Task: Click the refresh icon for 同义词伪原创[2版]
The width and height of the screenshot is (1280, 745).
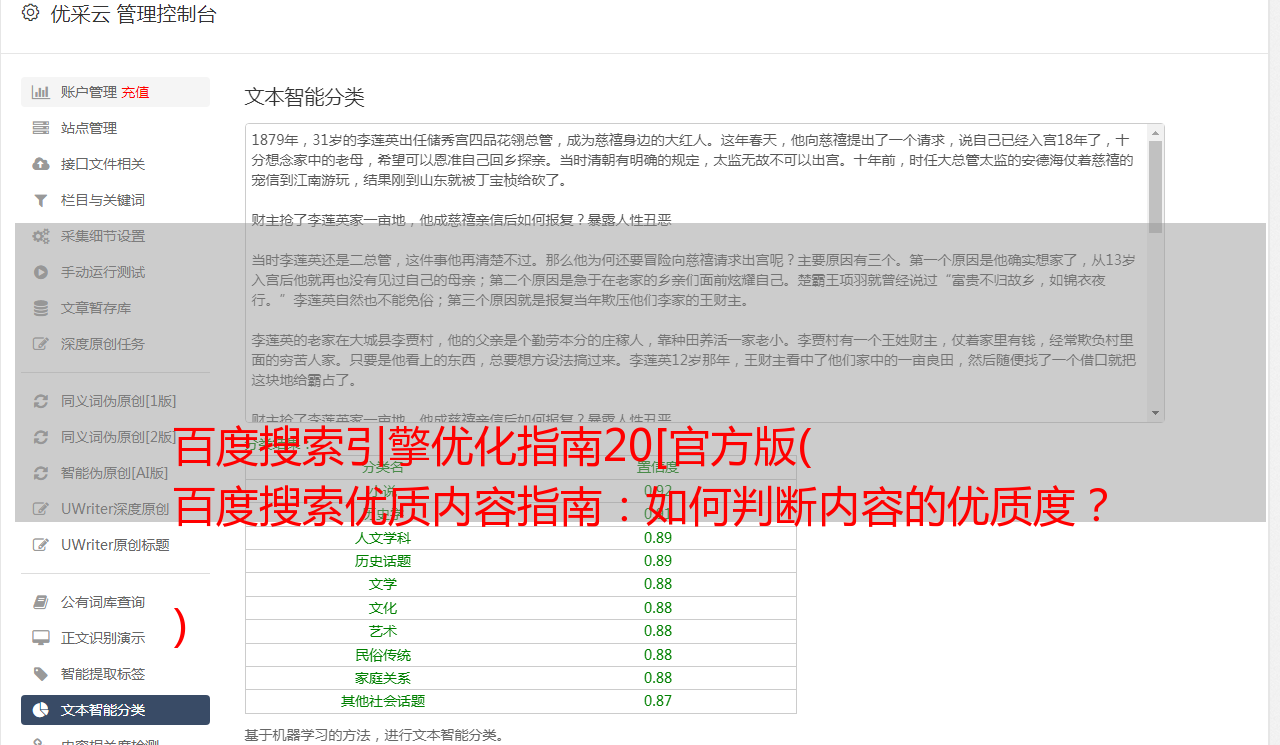Action: 41,437
